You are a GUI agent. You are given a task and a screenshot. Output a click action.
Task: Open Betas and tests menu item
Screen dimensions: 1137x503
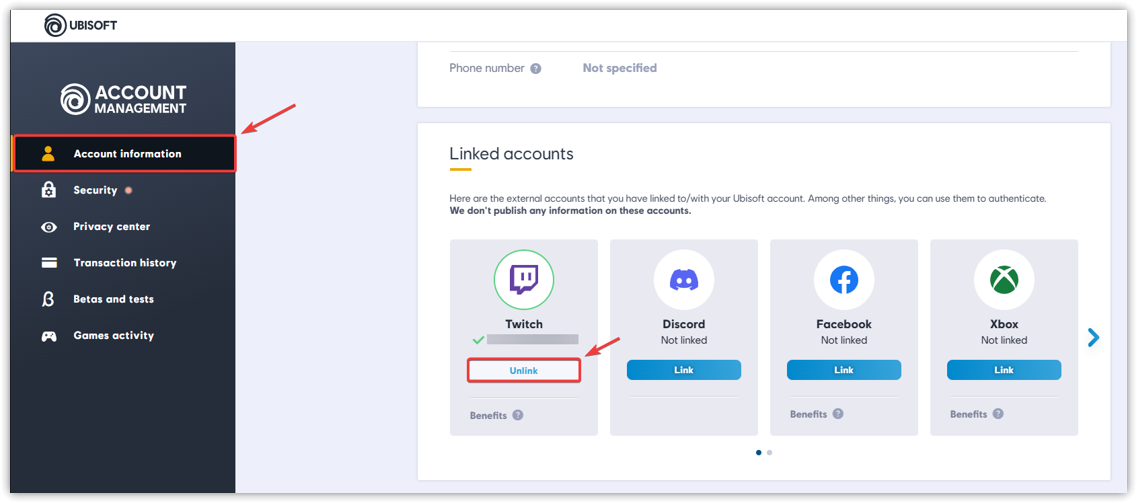pyautogui.click(x=123, y=299)
